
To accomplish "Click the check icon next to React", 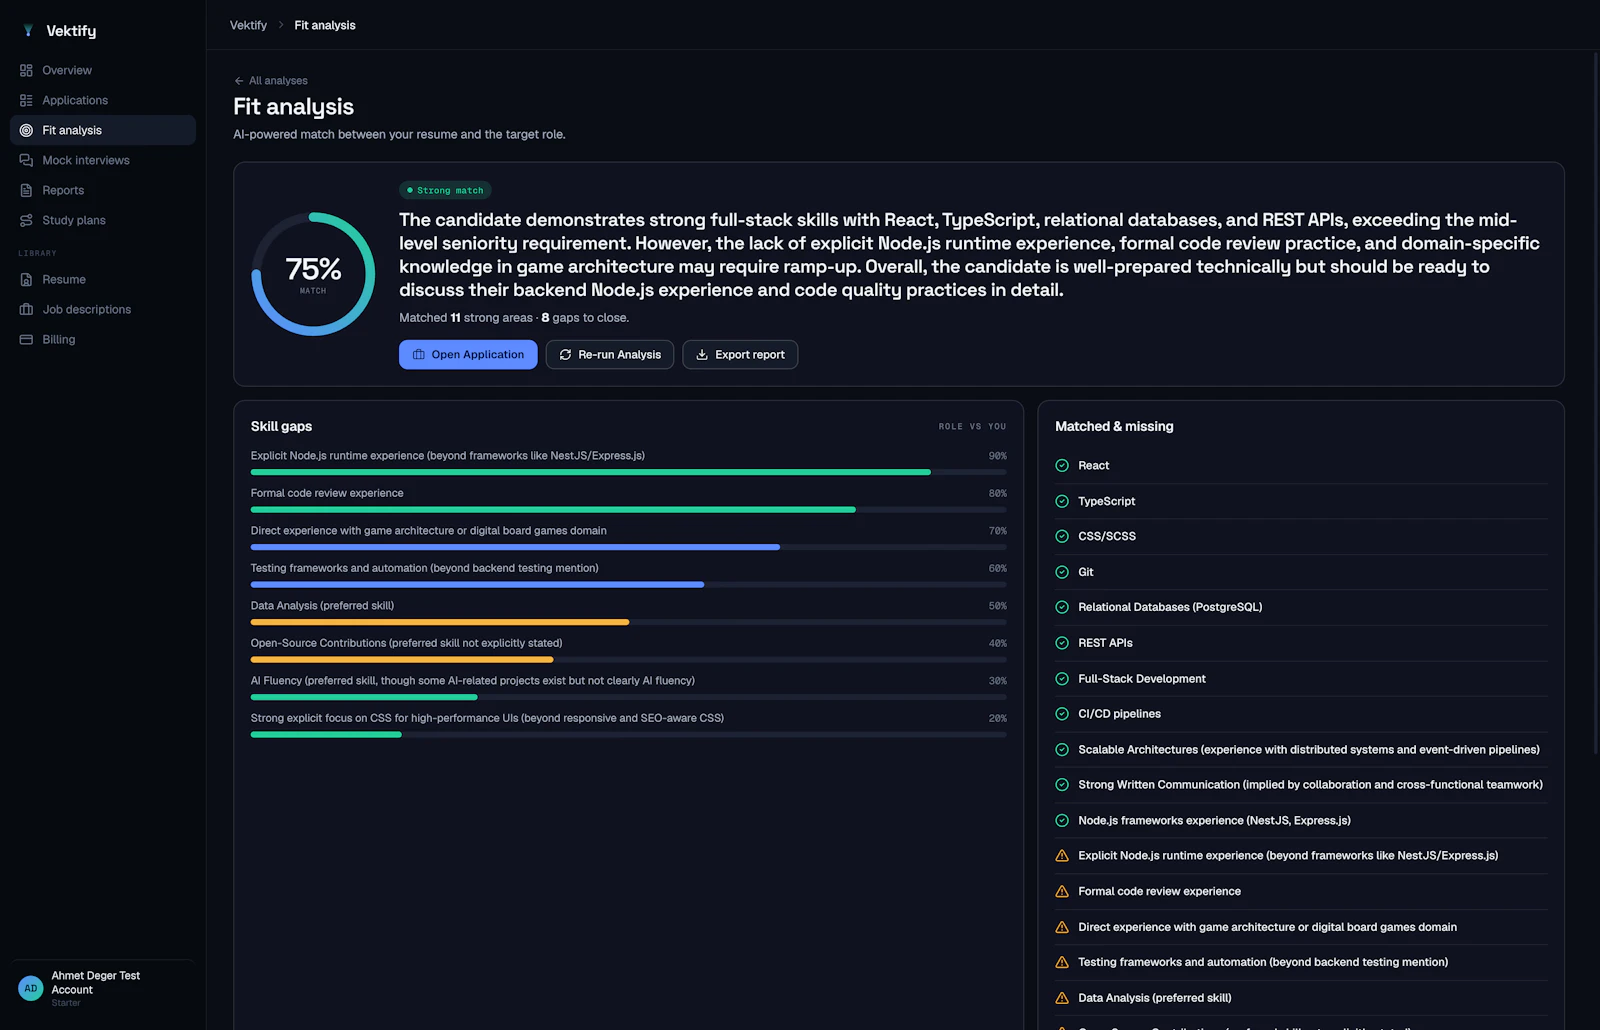I will pos(1062,465).
